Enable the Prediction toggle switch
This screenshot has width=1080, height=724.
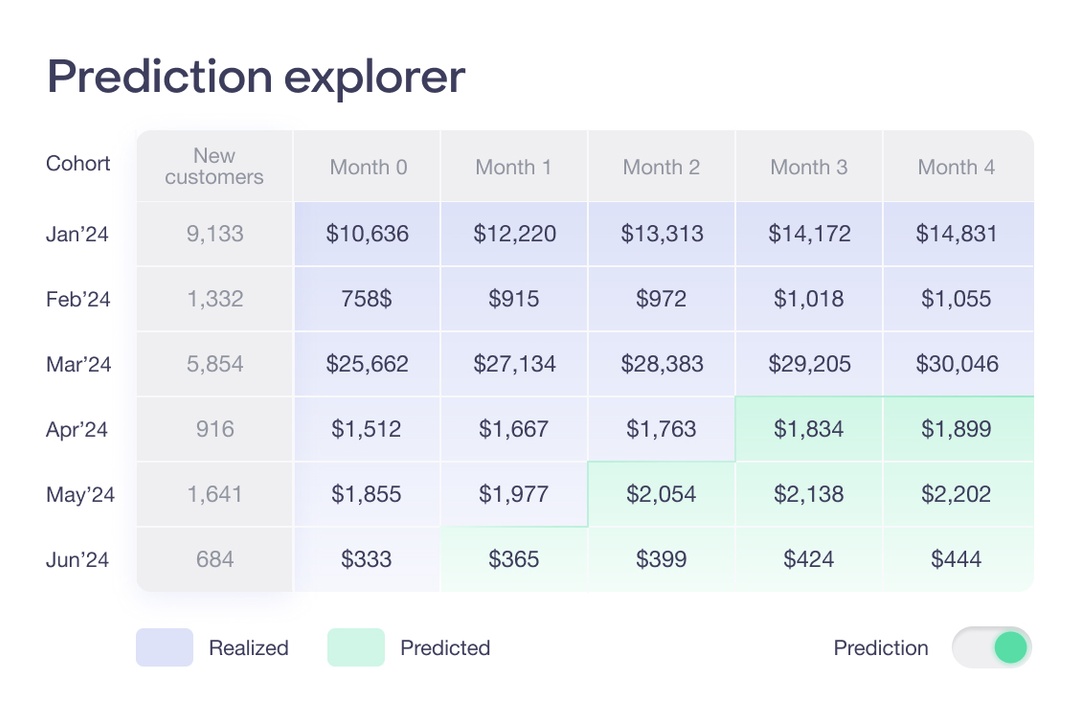point(993,648)
